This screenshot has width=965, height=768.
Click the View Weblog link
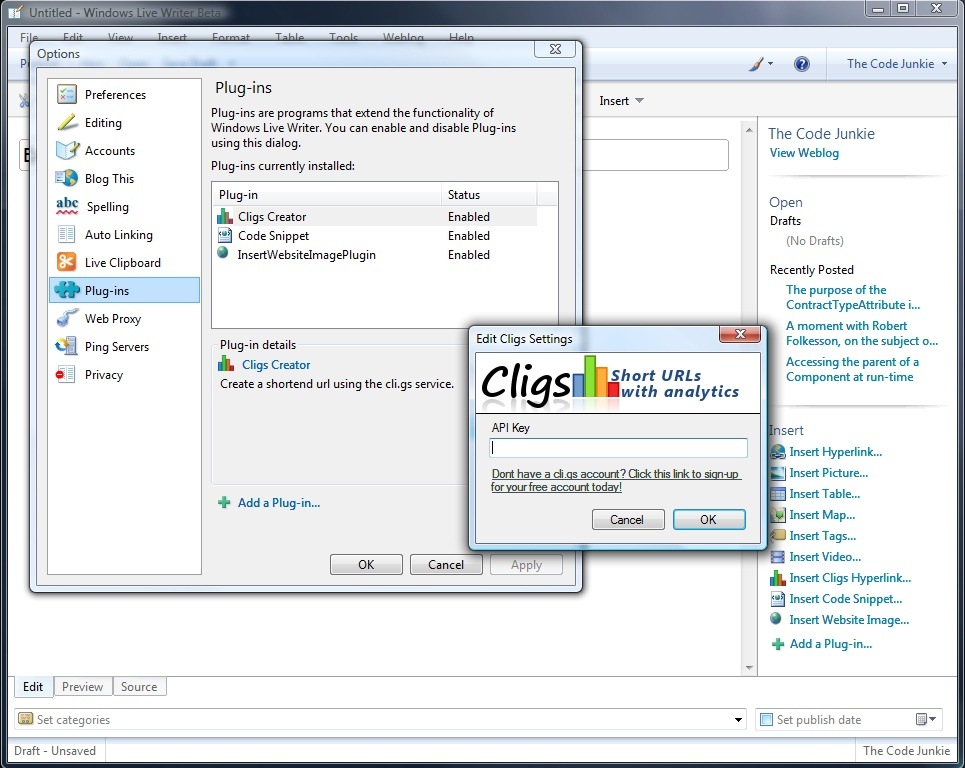pos(804,153)
